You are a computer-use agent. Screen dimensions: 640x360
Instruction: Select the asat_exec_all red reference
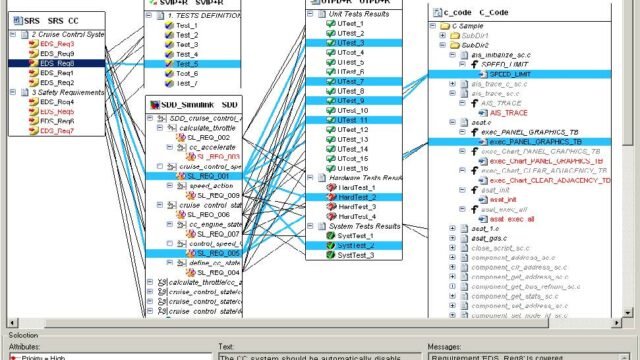click(512, 219)
